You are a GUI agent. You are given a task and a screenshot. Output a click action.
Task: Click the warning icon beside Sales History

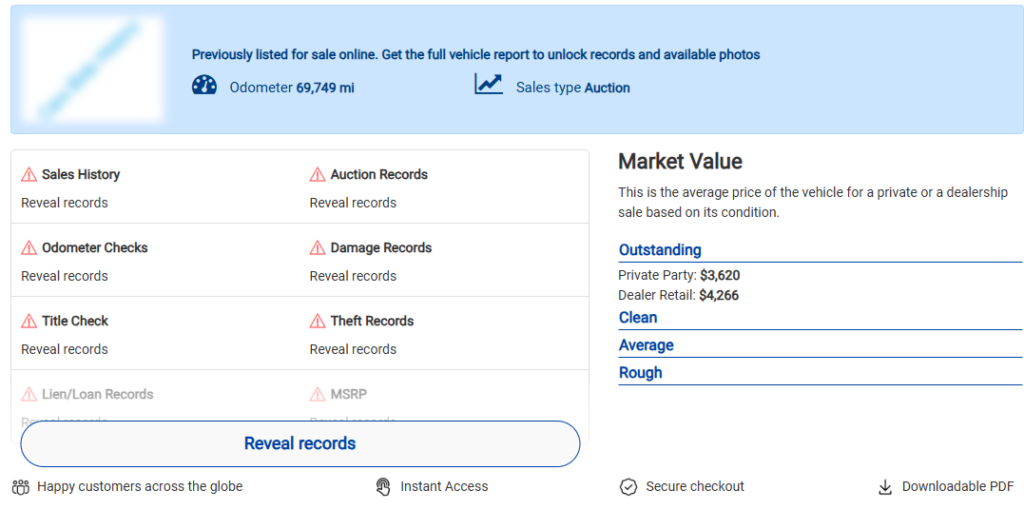pyautogui.click(x=29, y=174)
